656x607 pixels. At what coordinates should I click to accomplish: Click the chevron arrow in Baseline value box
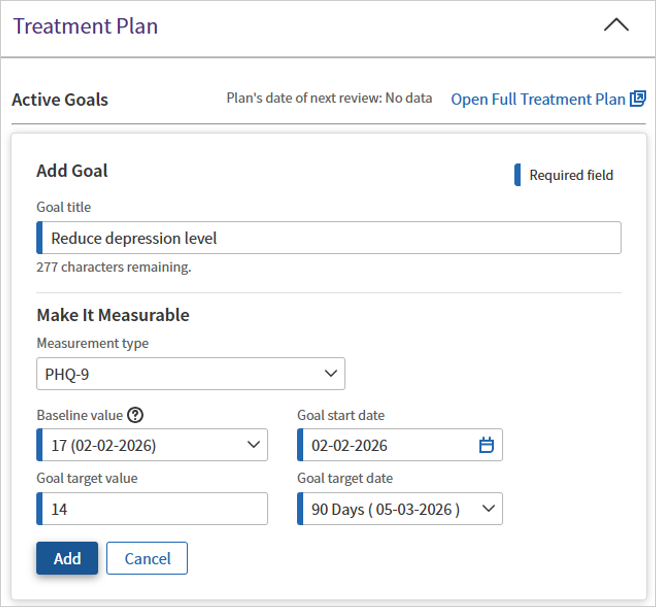click(x=253, y=445)
